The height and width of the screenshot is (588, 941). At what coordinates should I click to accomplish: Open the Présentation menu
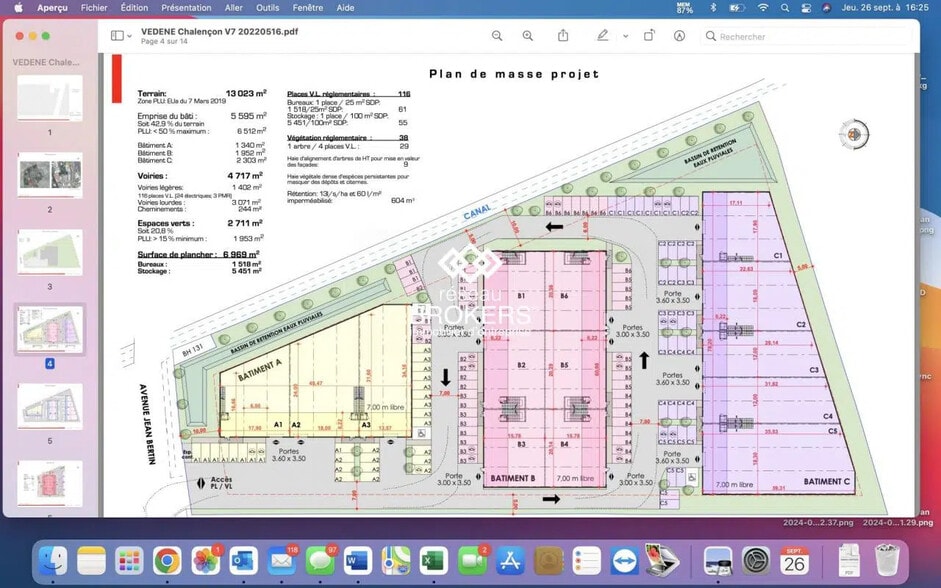coord(186,7)
